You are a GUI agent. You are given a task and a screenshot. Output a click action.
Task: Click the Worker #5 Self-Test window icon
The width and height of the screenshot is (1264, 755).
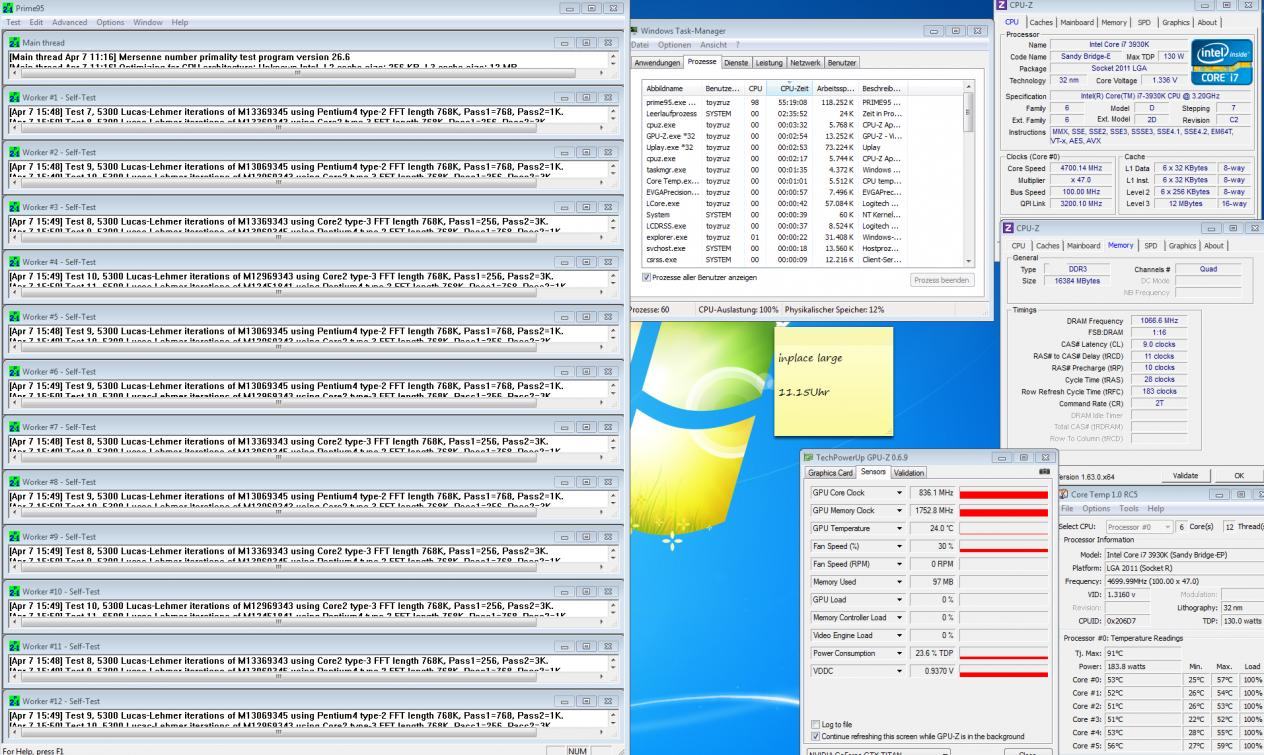(14, 317)
